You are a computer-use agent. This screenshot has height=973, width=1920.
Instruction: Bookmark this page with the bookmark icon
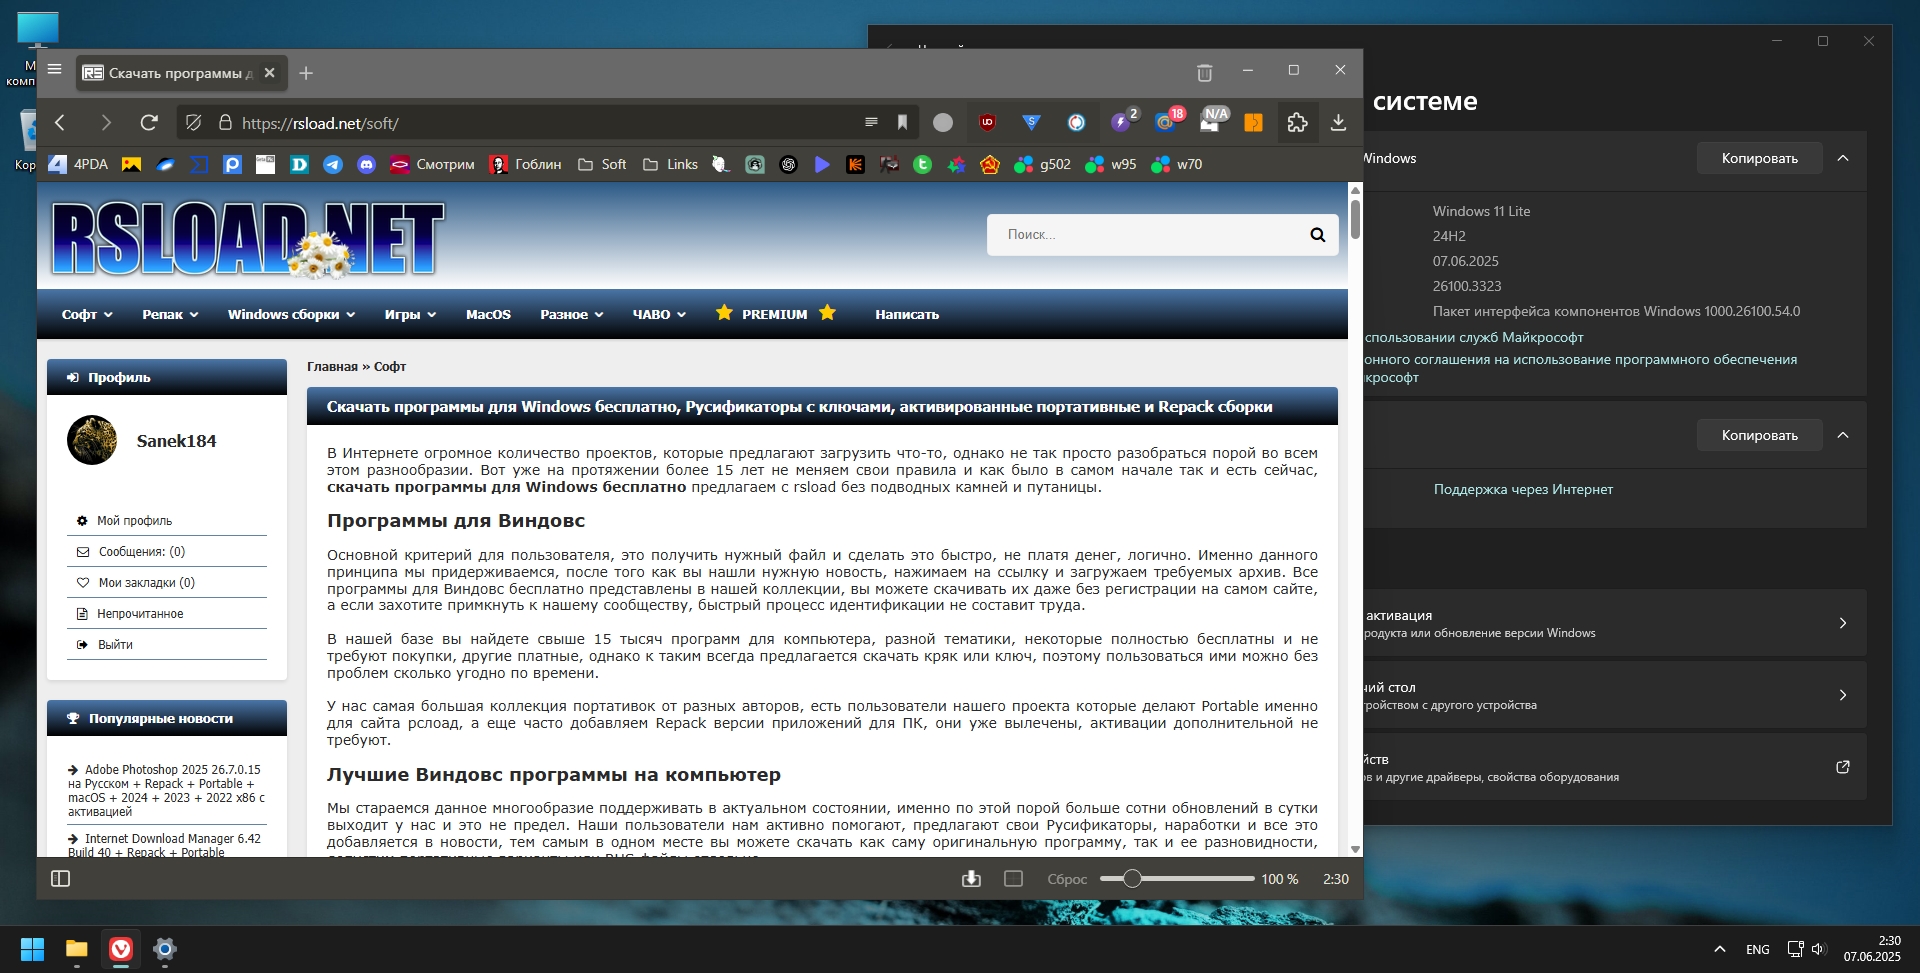pos(902,123)
